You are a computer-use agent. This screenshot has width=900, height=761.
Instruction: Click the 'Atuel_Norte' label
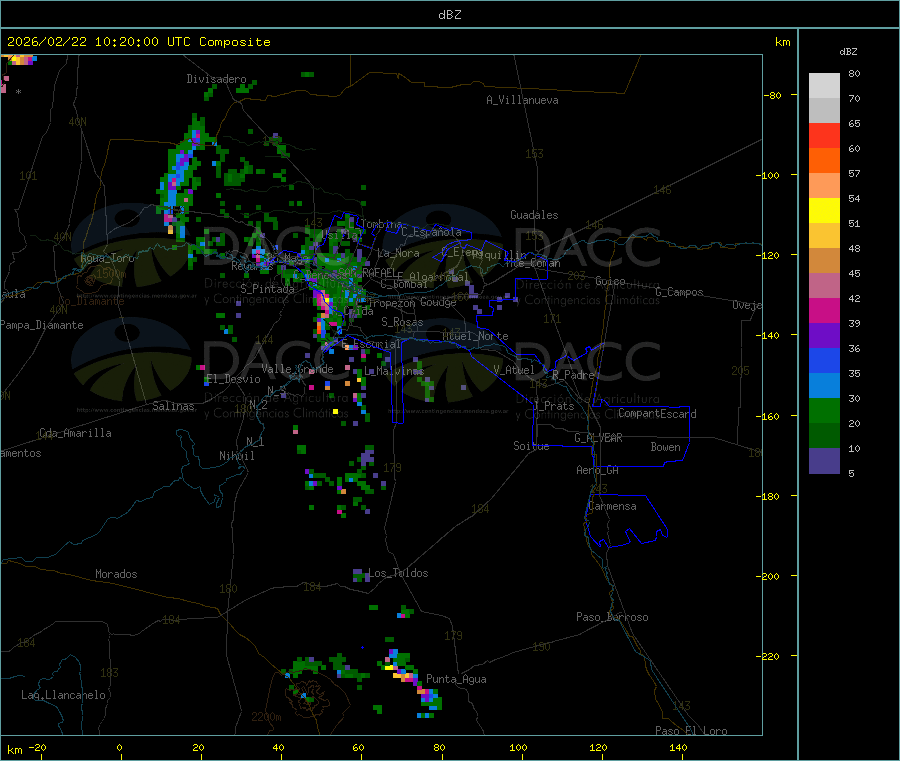(475, 336)
